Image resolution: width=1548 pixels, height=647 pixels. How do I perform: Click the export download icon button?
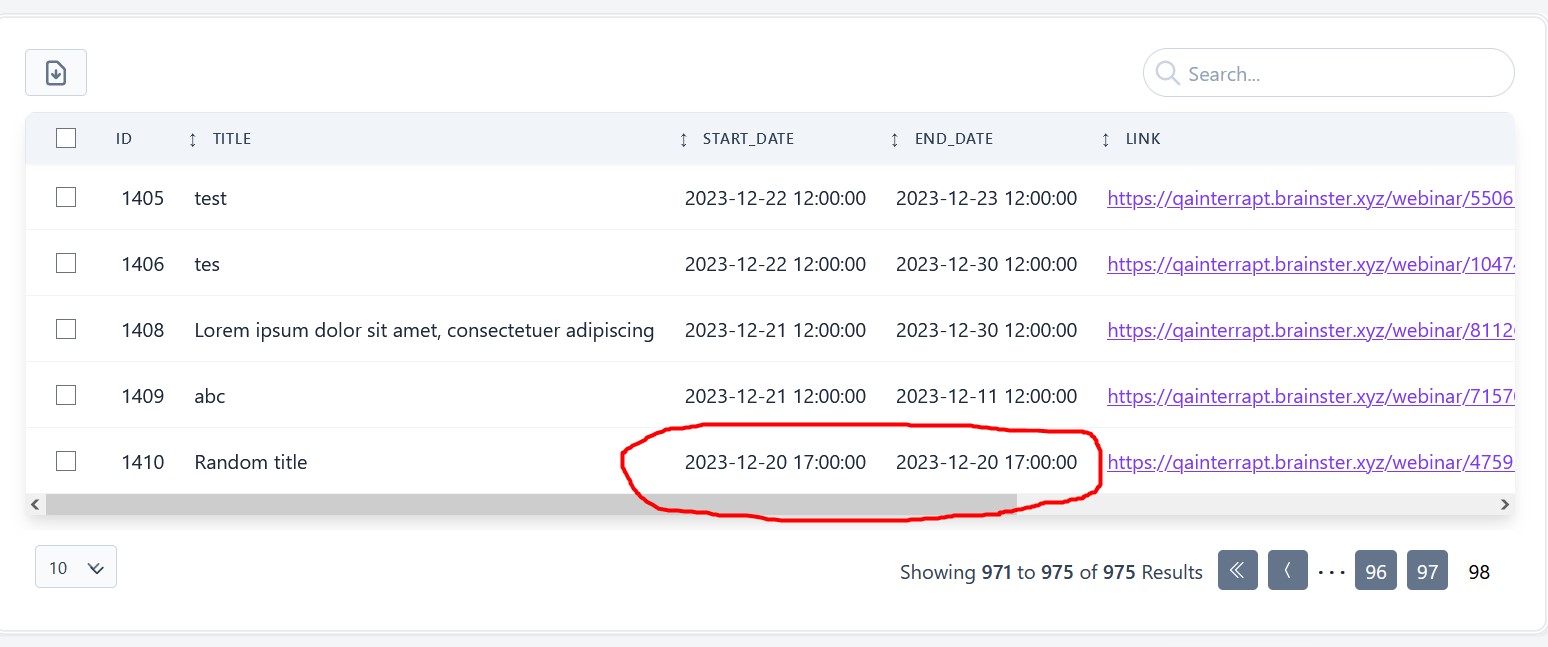(x=56, y=73)
